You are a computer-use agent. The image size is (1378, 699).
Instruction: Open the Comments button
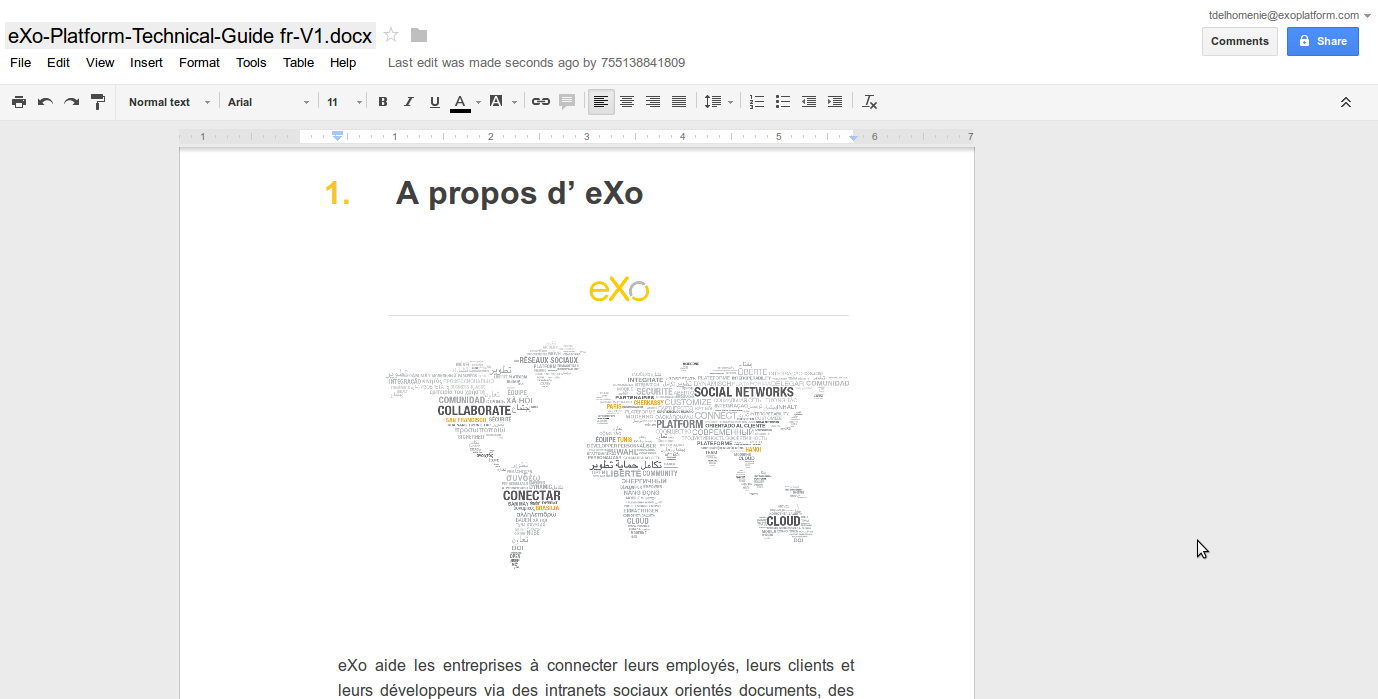point(1239,41)
